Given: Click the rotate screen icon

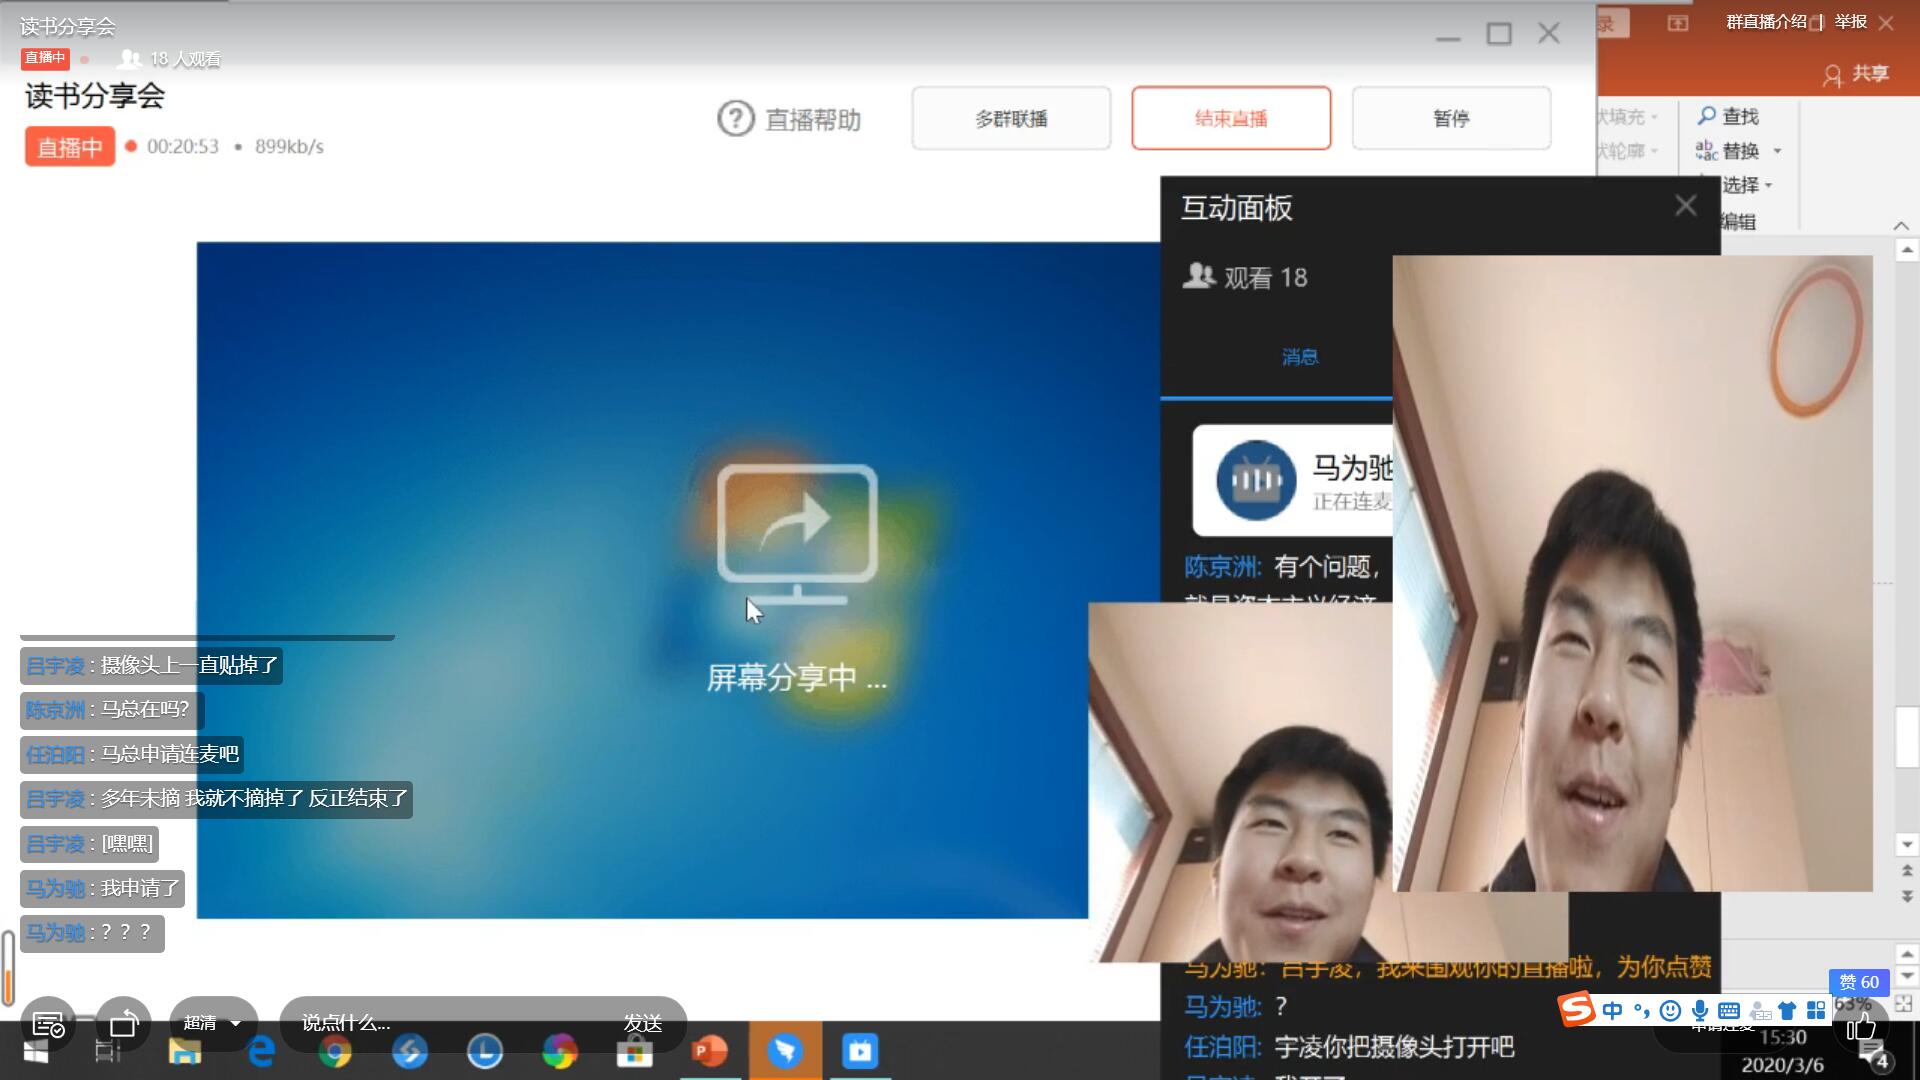Looking at the screenshot, I should (x=124, y=1024).
